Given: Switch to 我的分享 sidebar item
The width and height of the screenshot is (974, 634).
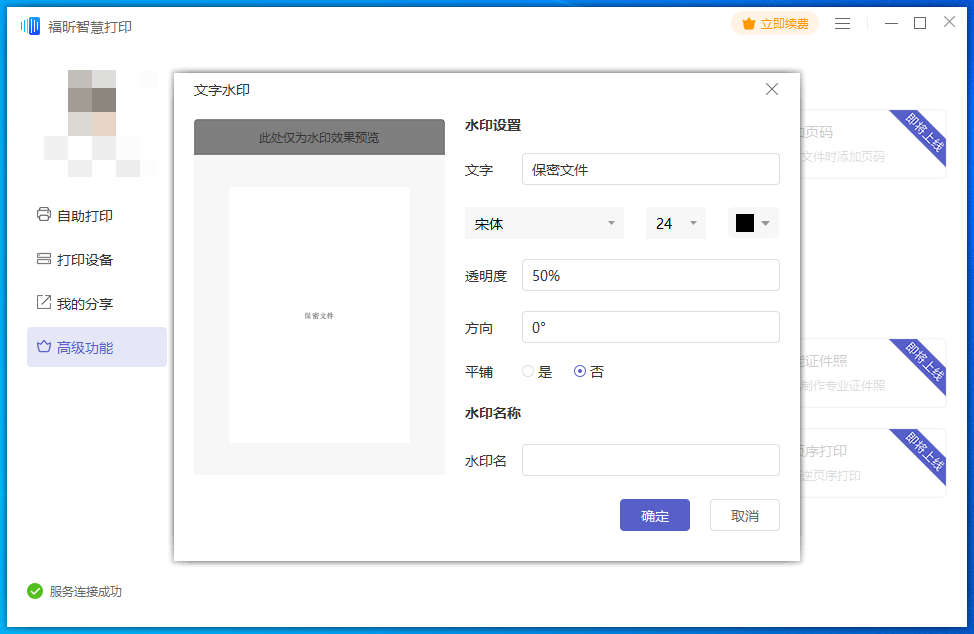Looking at the screenshot, I should click(x=85, y=303).
